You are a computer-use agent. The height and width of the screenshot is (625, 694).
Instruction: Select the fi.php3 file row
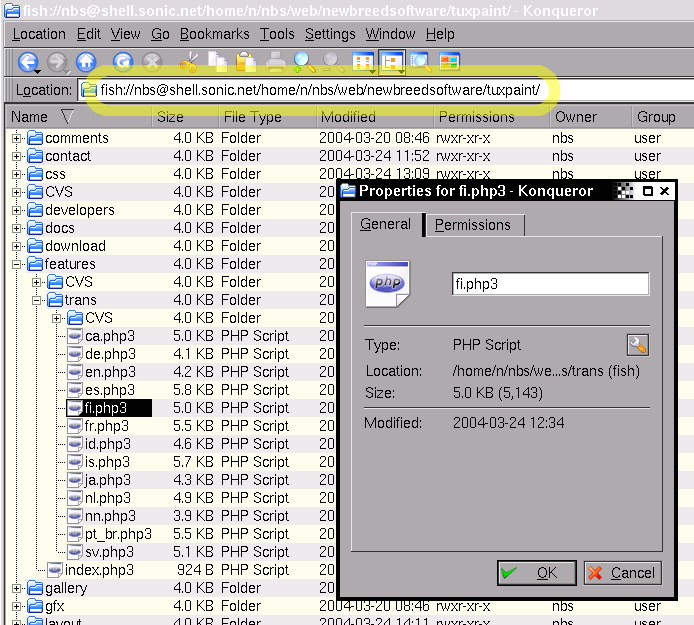coord(109,408)
